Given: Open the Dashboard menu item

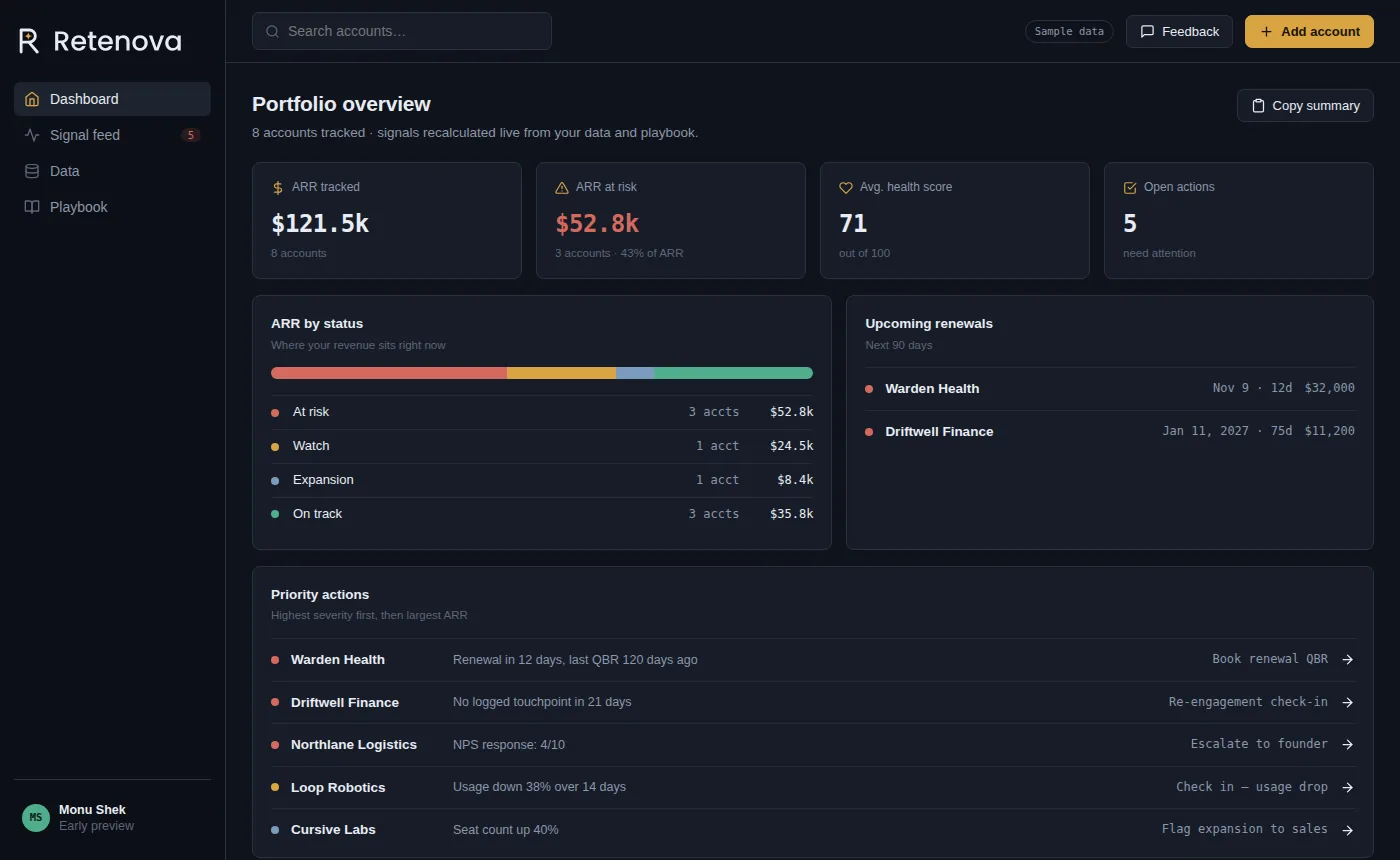Looking at the screenshot, I should point(112,99).
